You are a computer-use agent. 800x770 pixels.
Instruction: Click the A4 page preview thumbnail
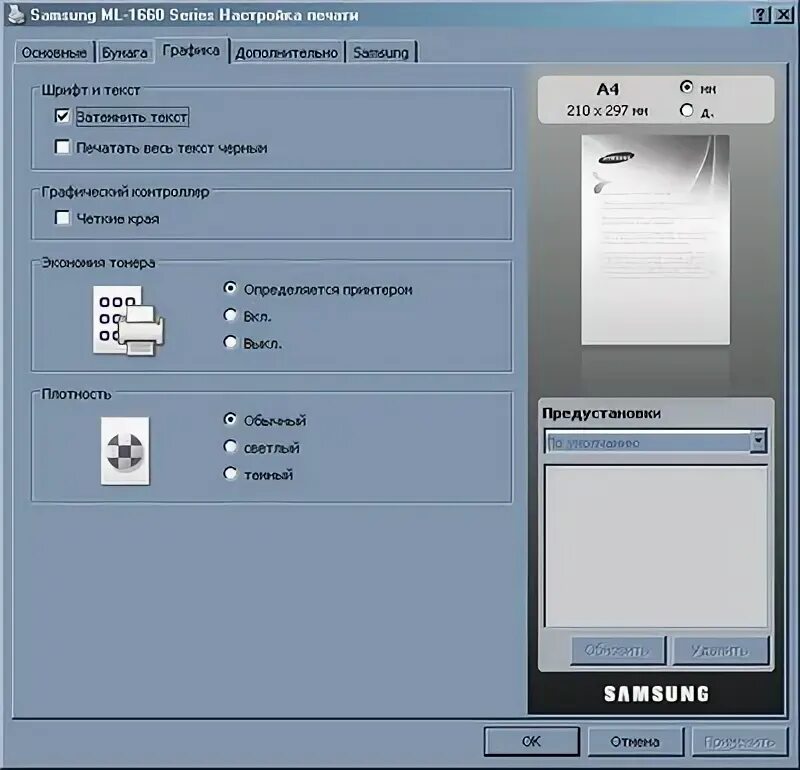pyautogui.click(x=656, y=239)
